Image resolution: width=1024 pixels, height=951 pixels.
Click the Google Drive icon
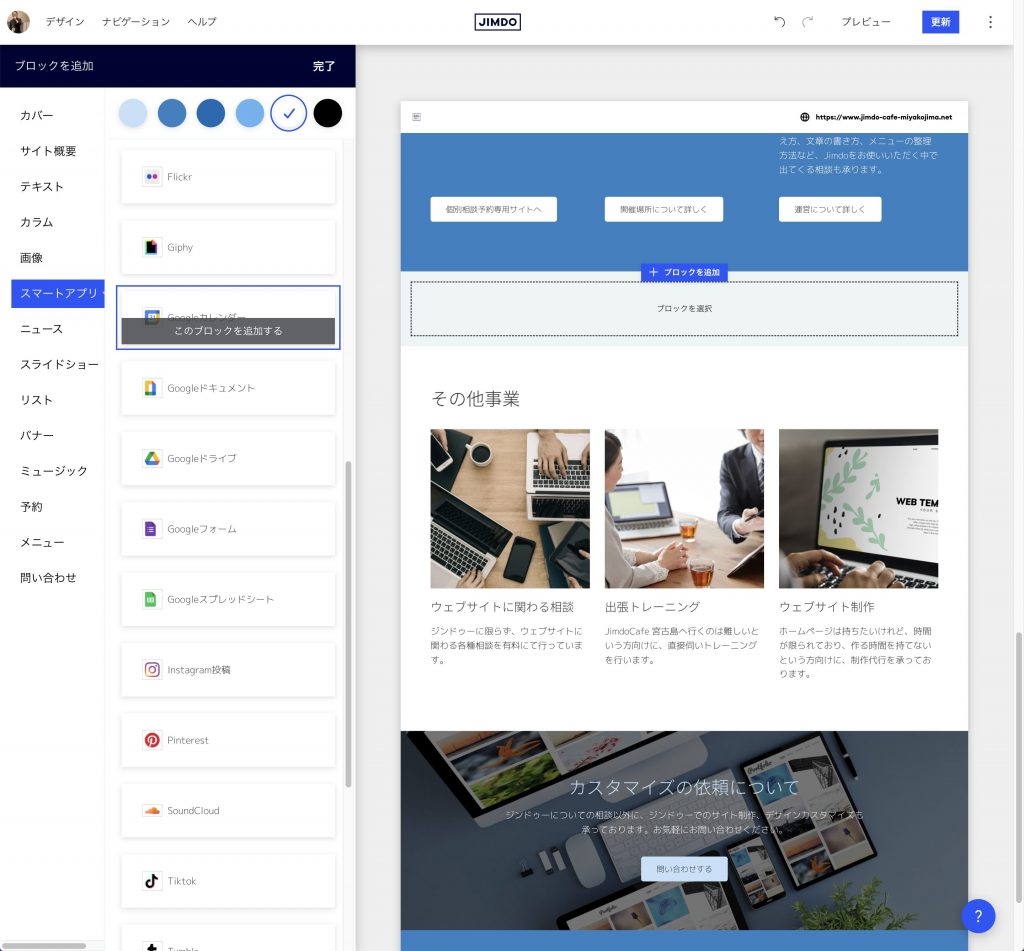click(x=152, y=459)
